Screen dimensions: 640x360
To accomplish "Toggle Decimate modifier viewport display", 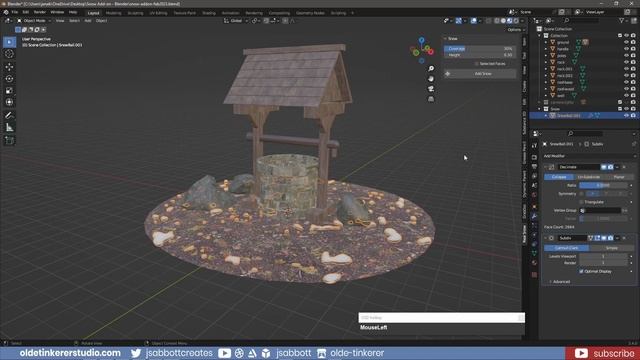I will [x=604, y=167].
